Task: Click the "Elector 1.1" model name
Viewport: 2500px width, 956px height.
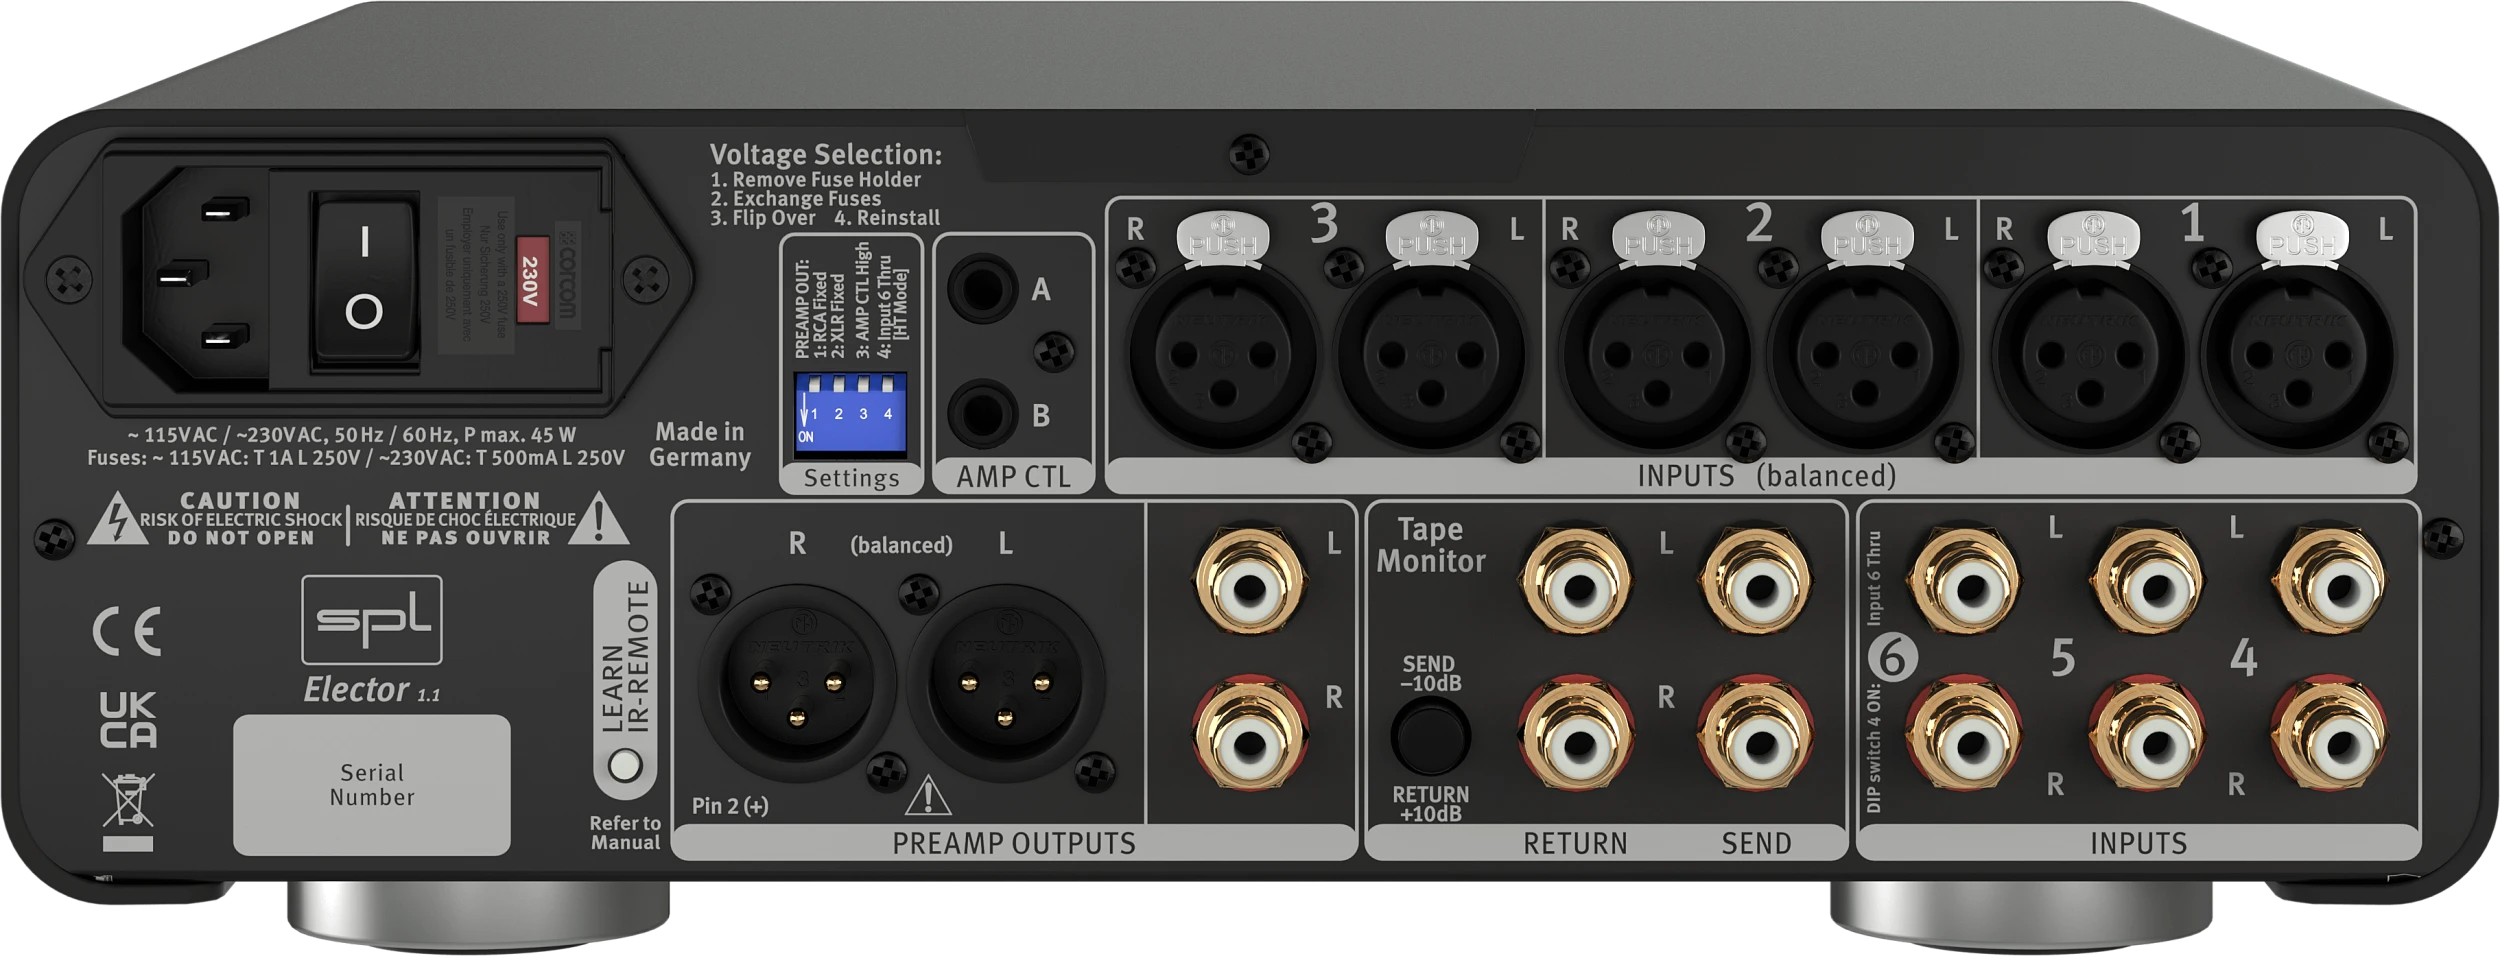Action: 372,690
